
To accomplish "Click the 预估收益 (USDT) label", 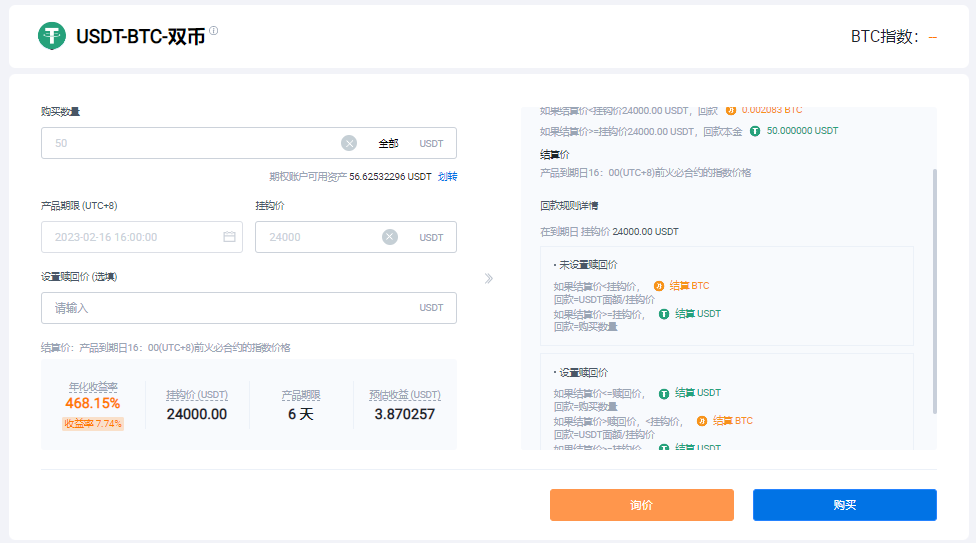I will (x=405, y=395).
